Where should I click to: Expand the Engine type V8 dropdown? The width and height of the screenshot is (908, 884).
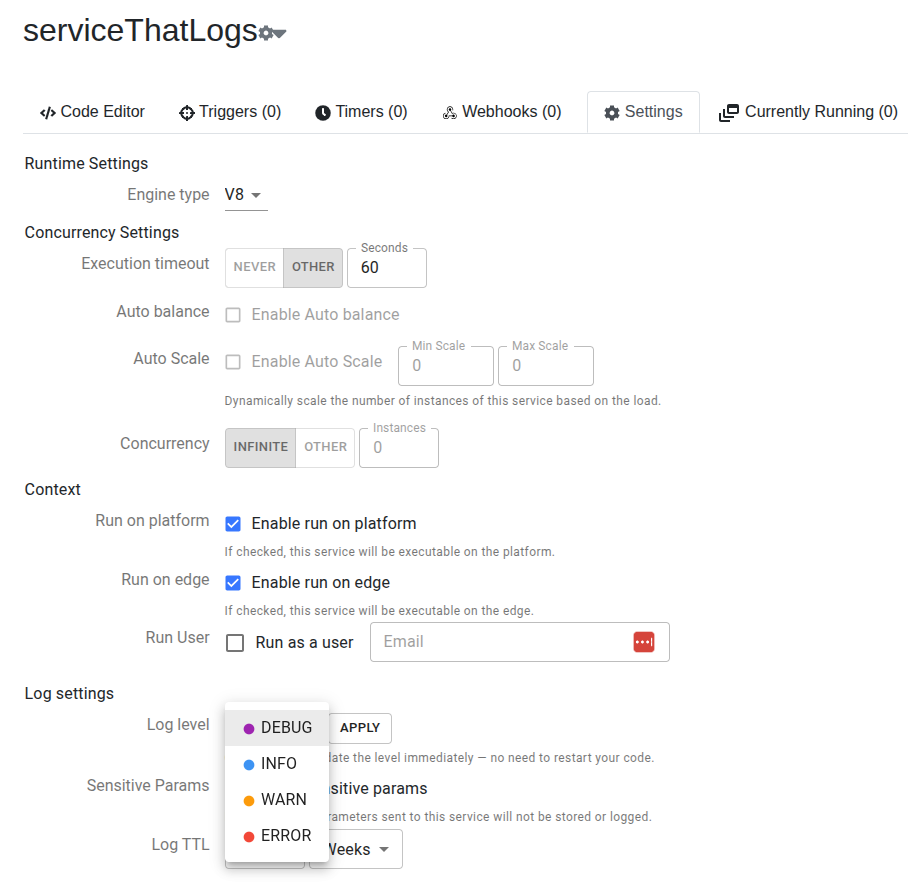pyautogui.click(x=245, y=195)
